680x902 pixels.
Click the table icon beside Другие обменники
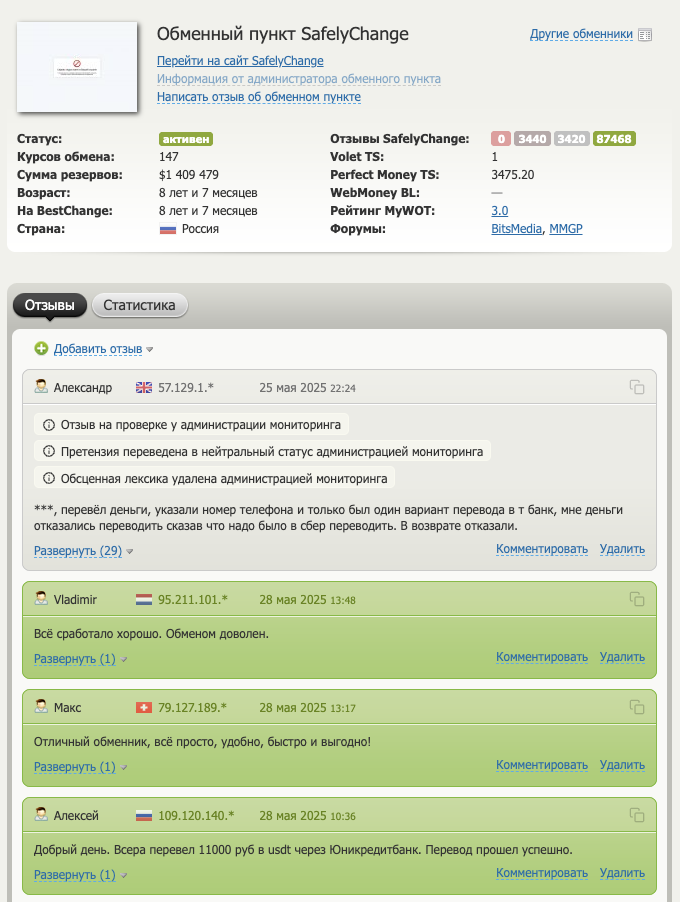(645, 35)
